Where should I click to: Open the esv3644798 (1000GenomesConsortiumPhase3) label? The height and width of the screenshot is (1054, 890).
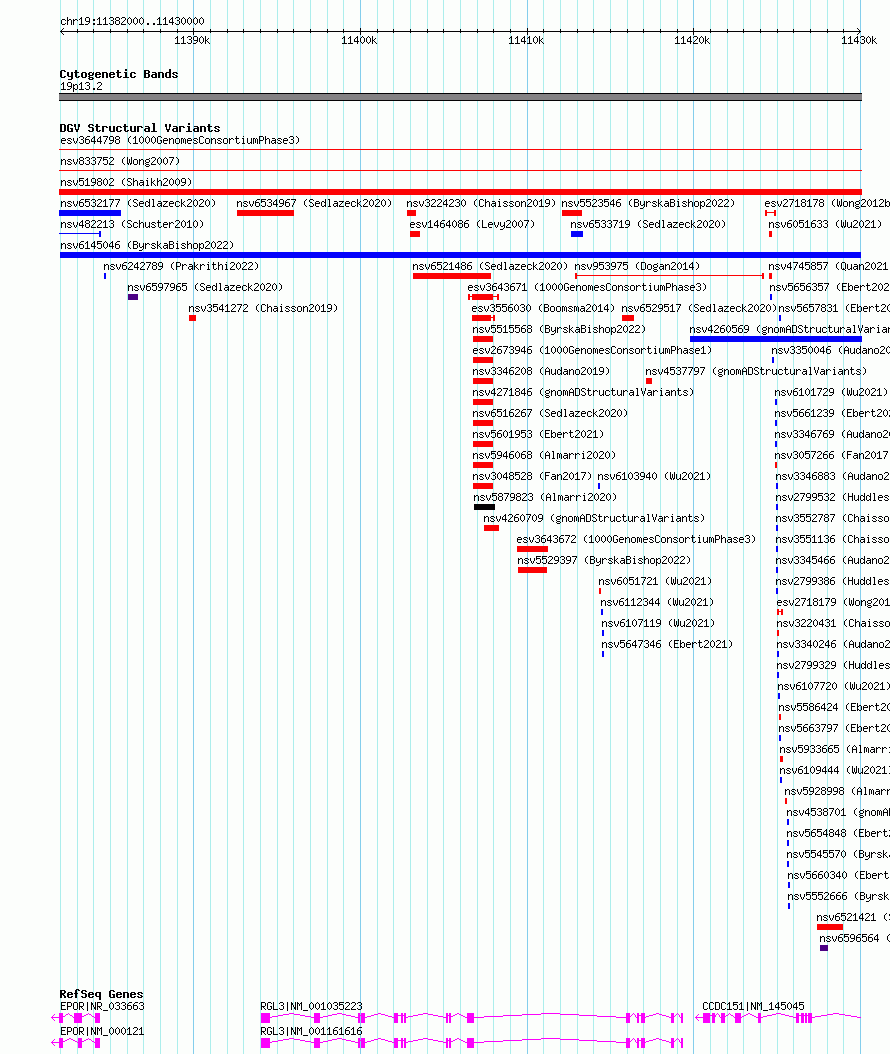click(x=180, y=140)
